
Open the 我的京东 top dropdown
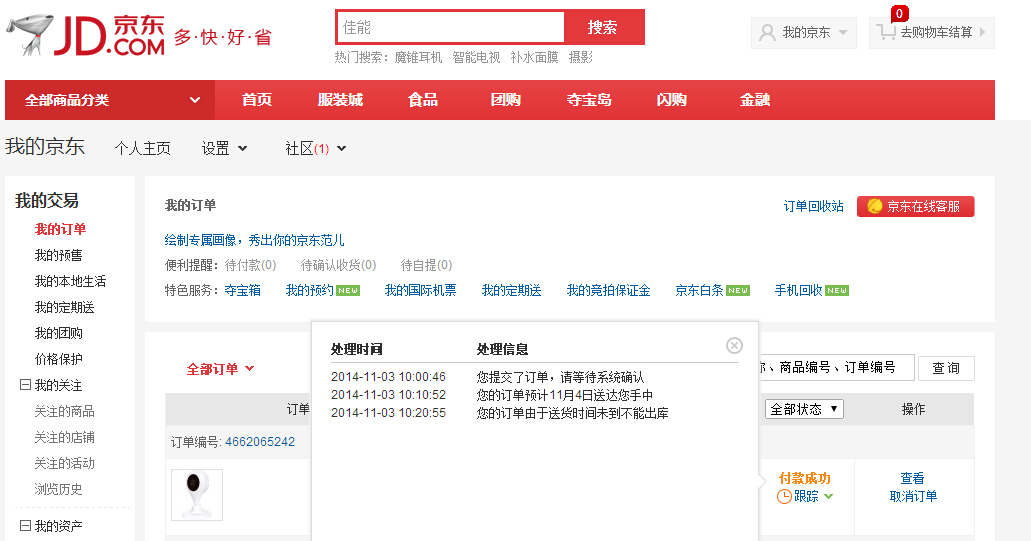803,32
